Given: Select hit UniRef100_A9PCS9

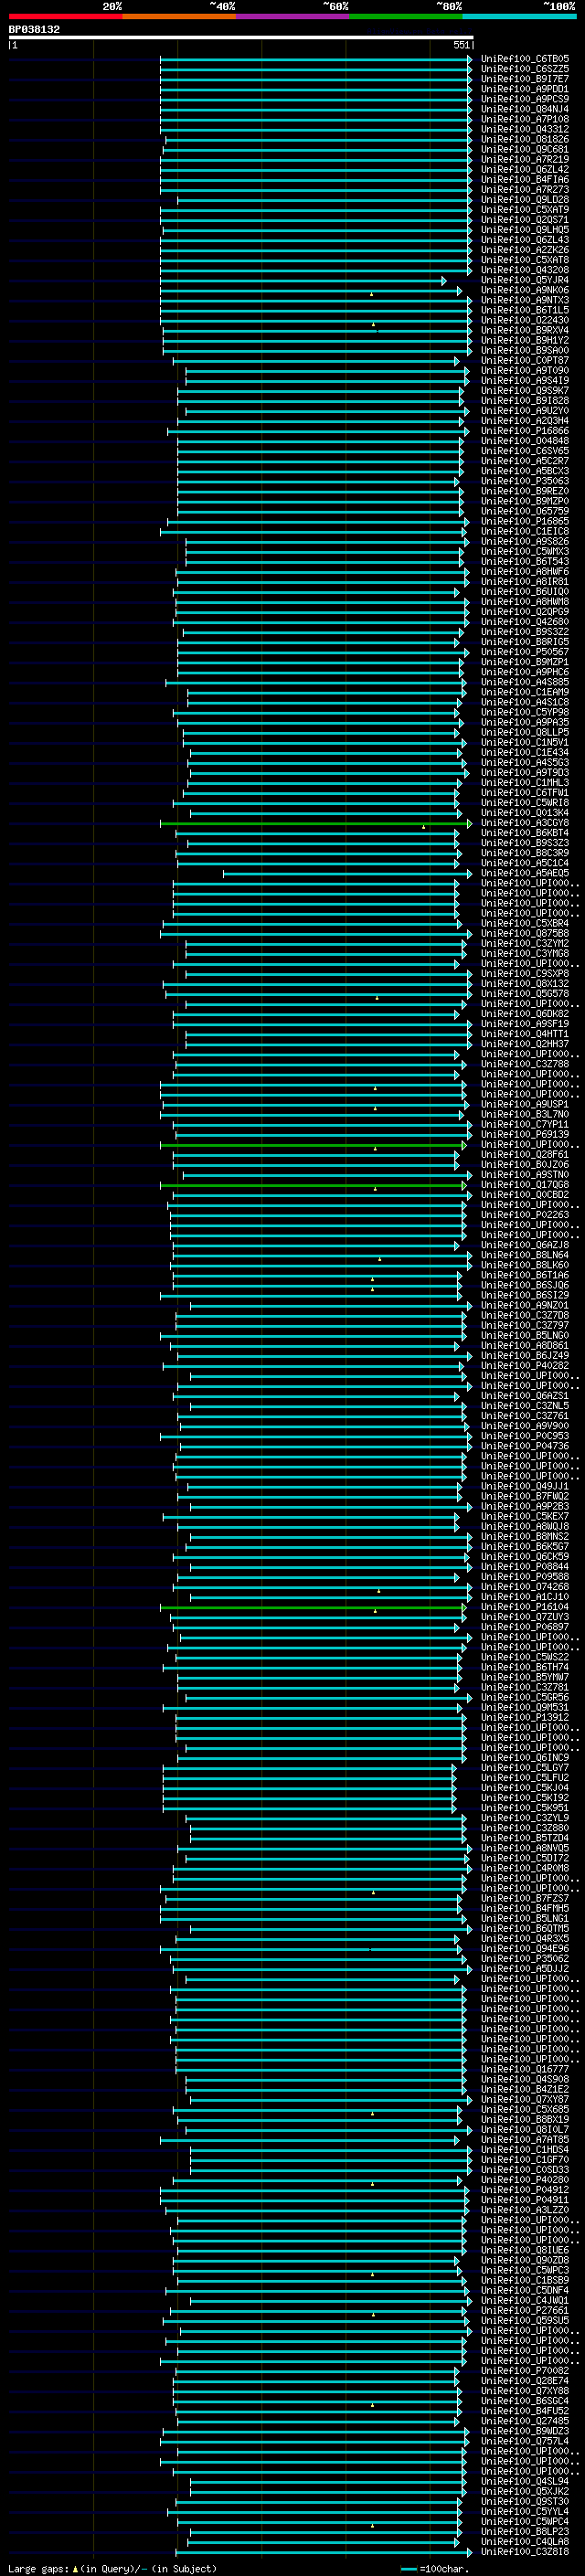Looking at the screenshot, I should point(524,99).
